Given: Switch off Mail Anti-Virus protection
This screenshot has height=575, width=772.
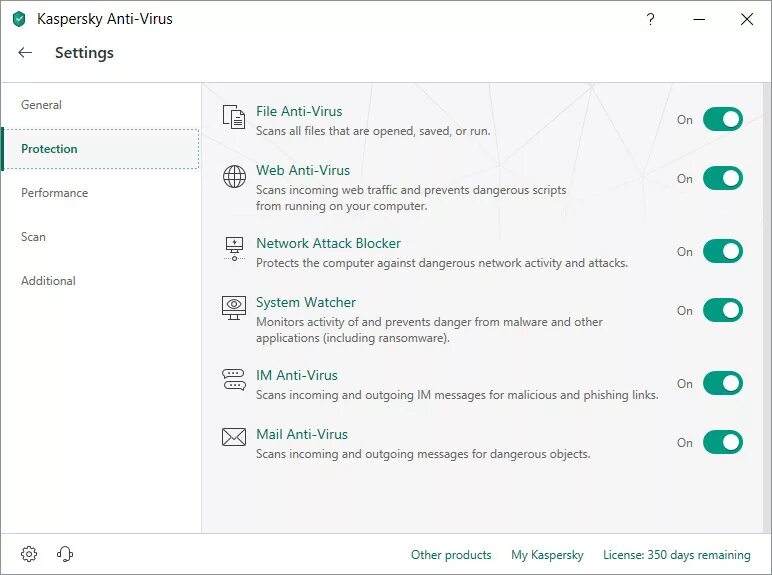Looking at the screenshot, I should tap(723, 442).
